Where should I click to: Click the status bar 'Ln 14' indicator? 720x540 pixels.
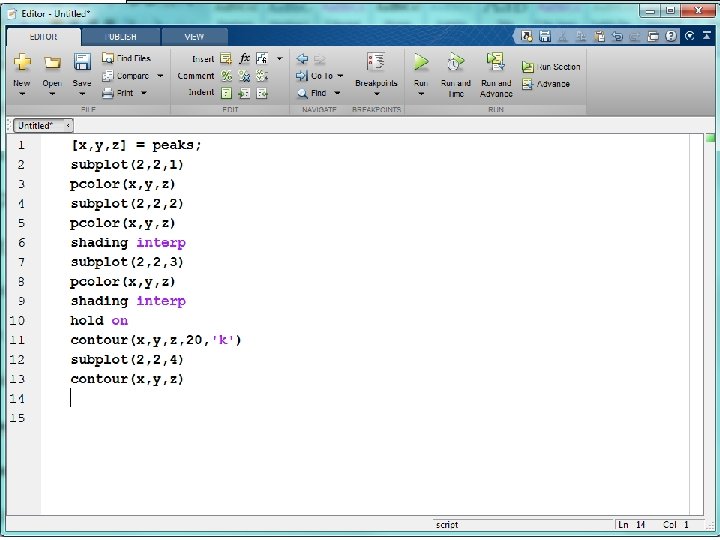click(631, 525)
